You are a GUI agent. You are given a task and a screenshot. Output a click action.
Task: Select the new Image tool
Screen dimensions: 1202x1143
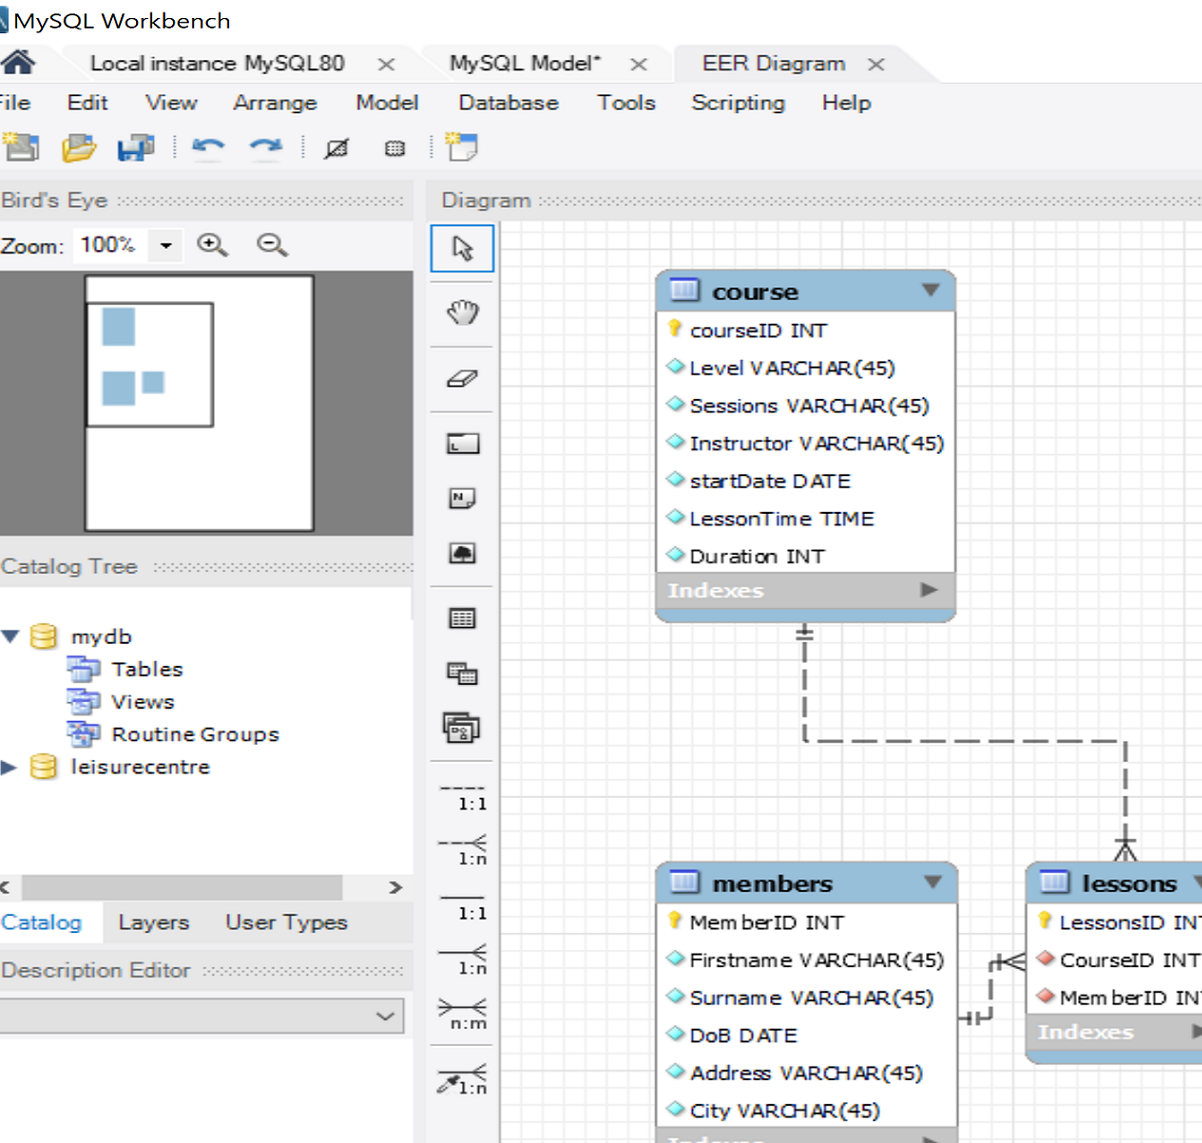click(x=462, y=553)
